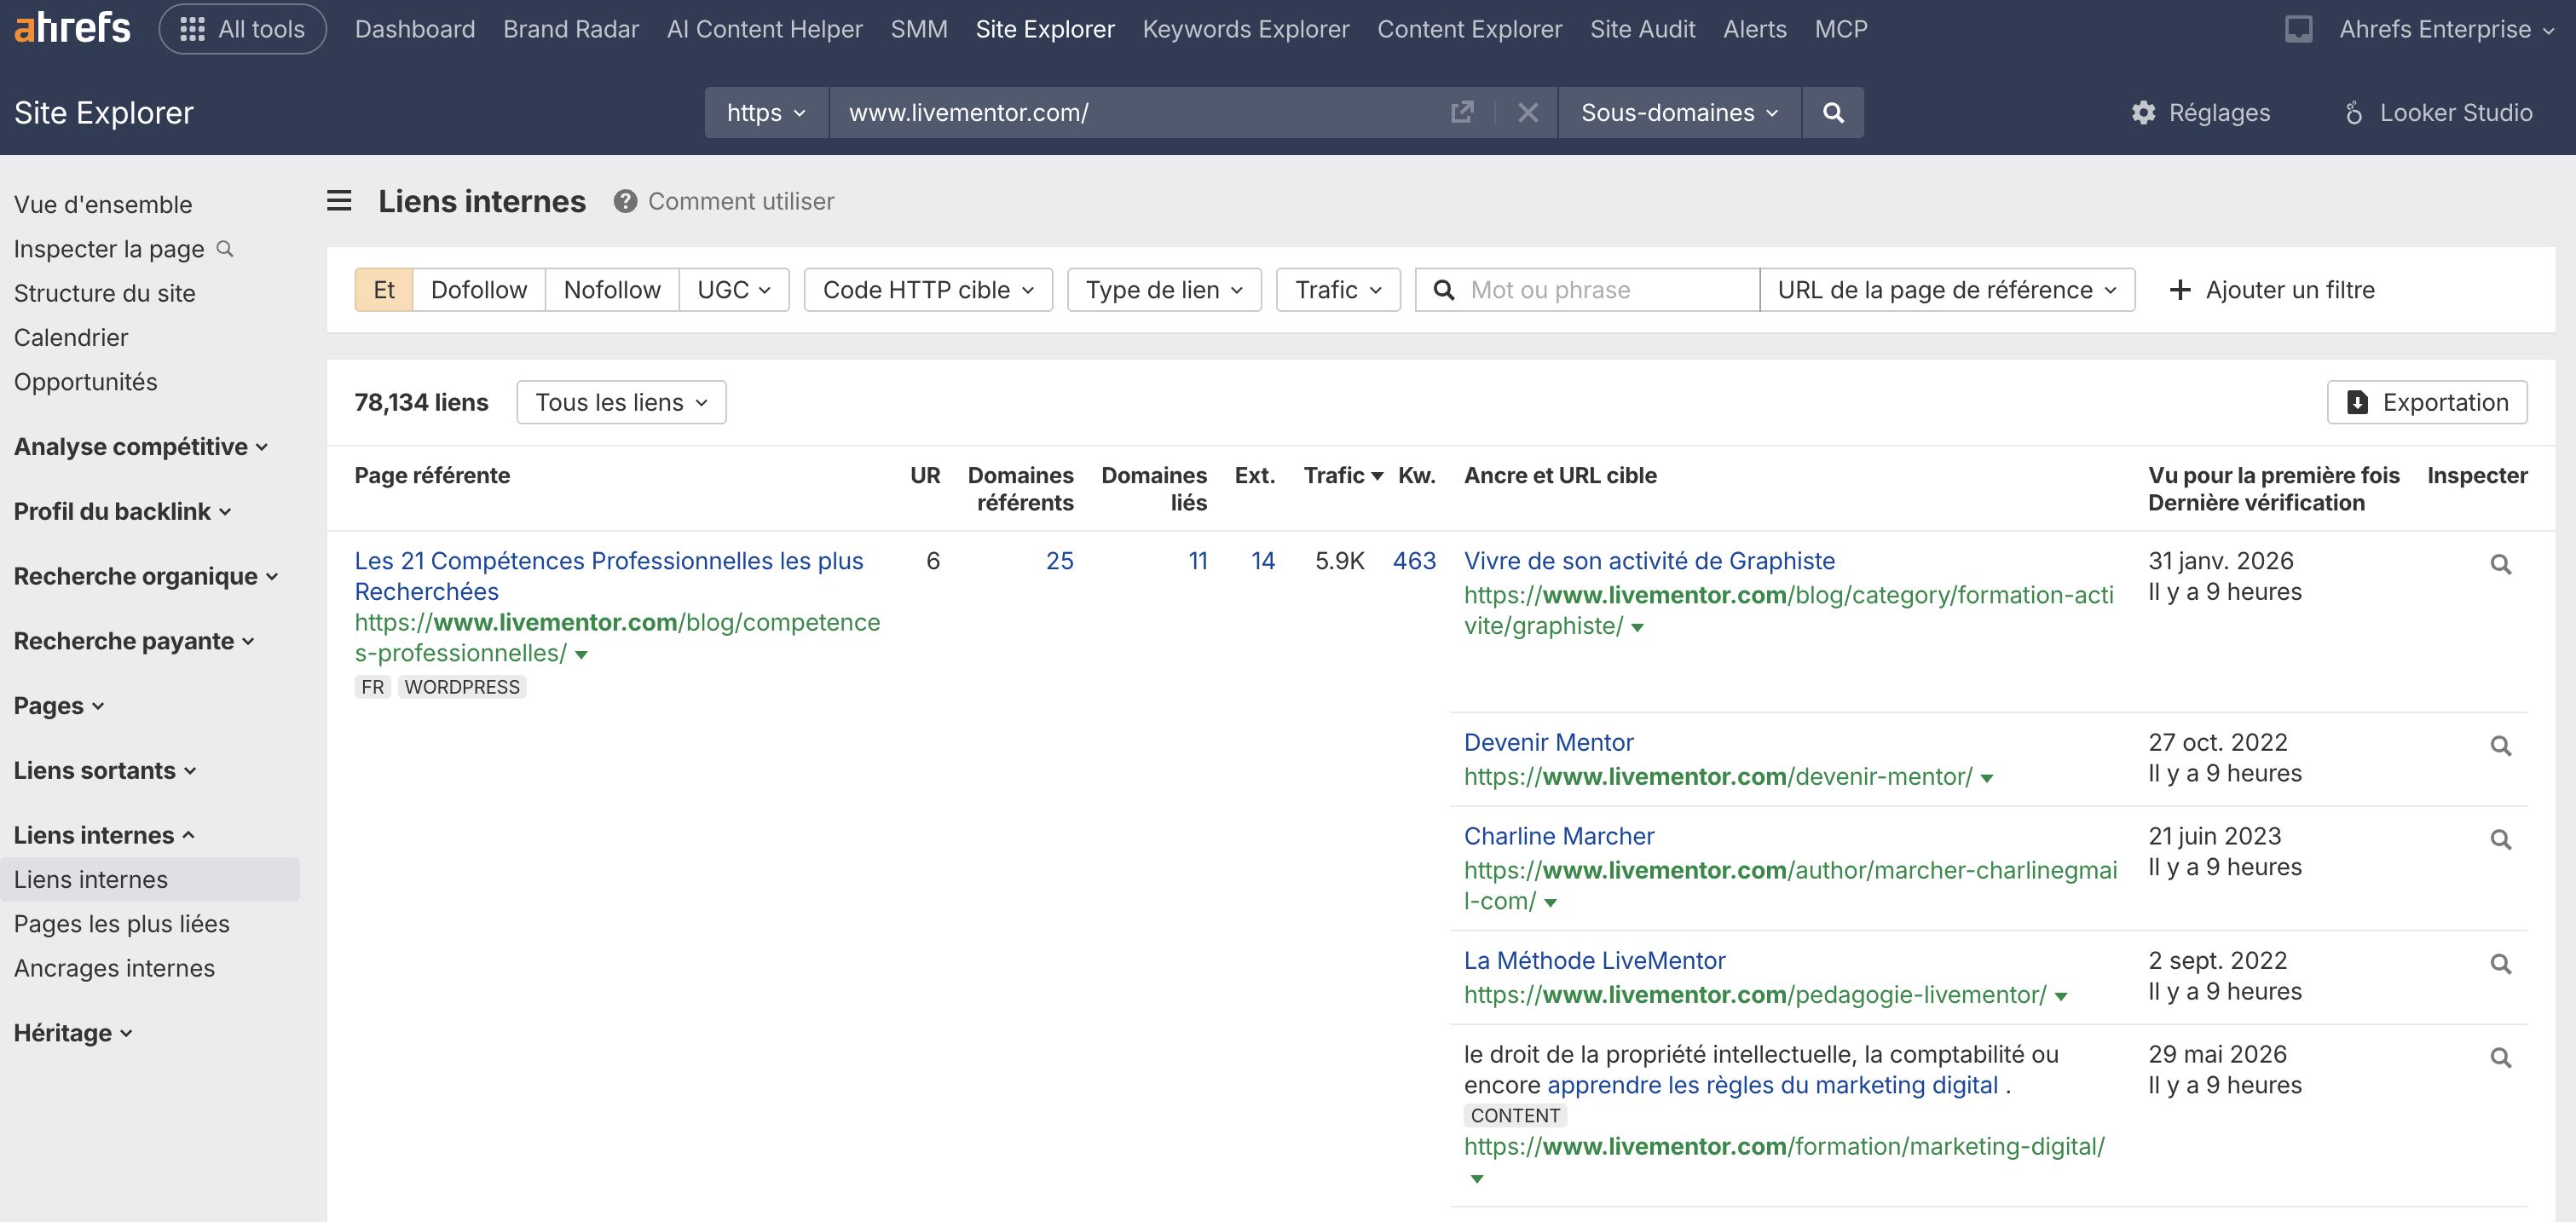
Task: Go to the Dashboard tab
Action: click(415, 29)
